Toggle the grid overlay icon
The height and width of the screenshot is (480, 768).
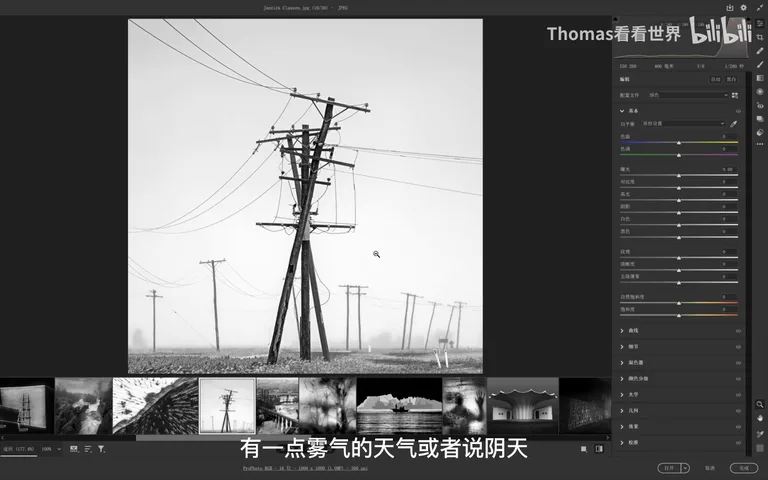click(x=760, y=448)
